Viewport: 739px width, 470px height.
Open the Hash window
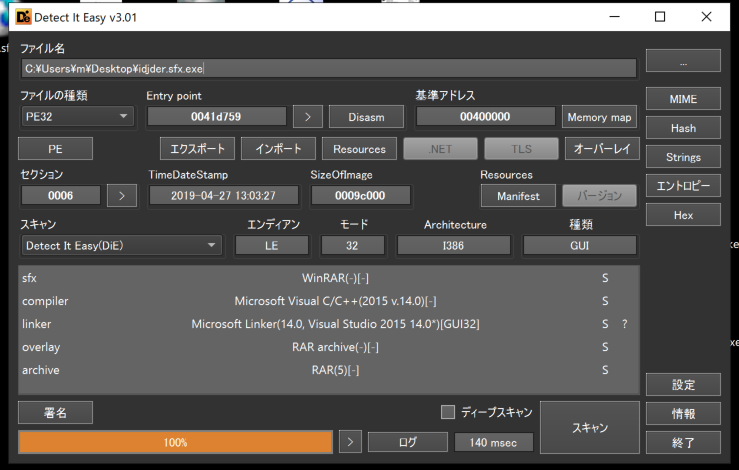coord(683,128)
